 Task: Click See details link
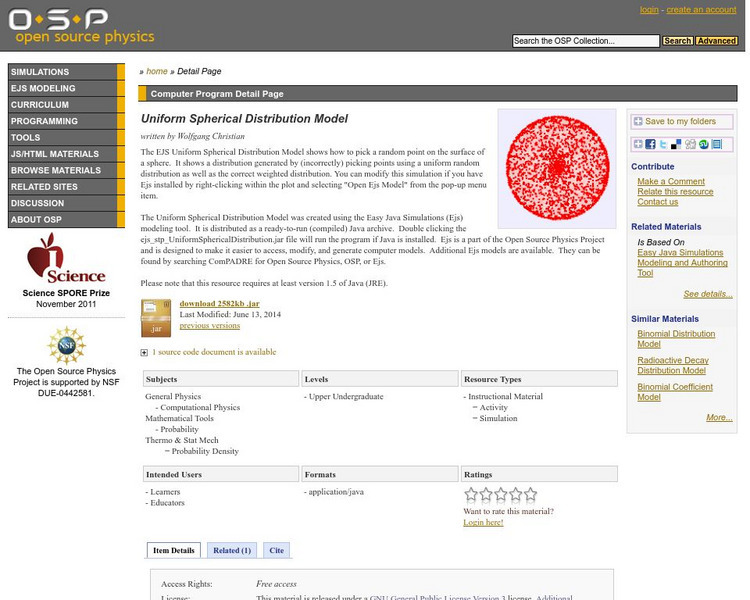(x=708, y=294)
